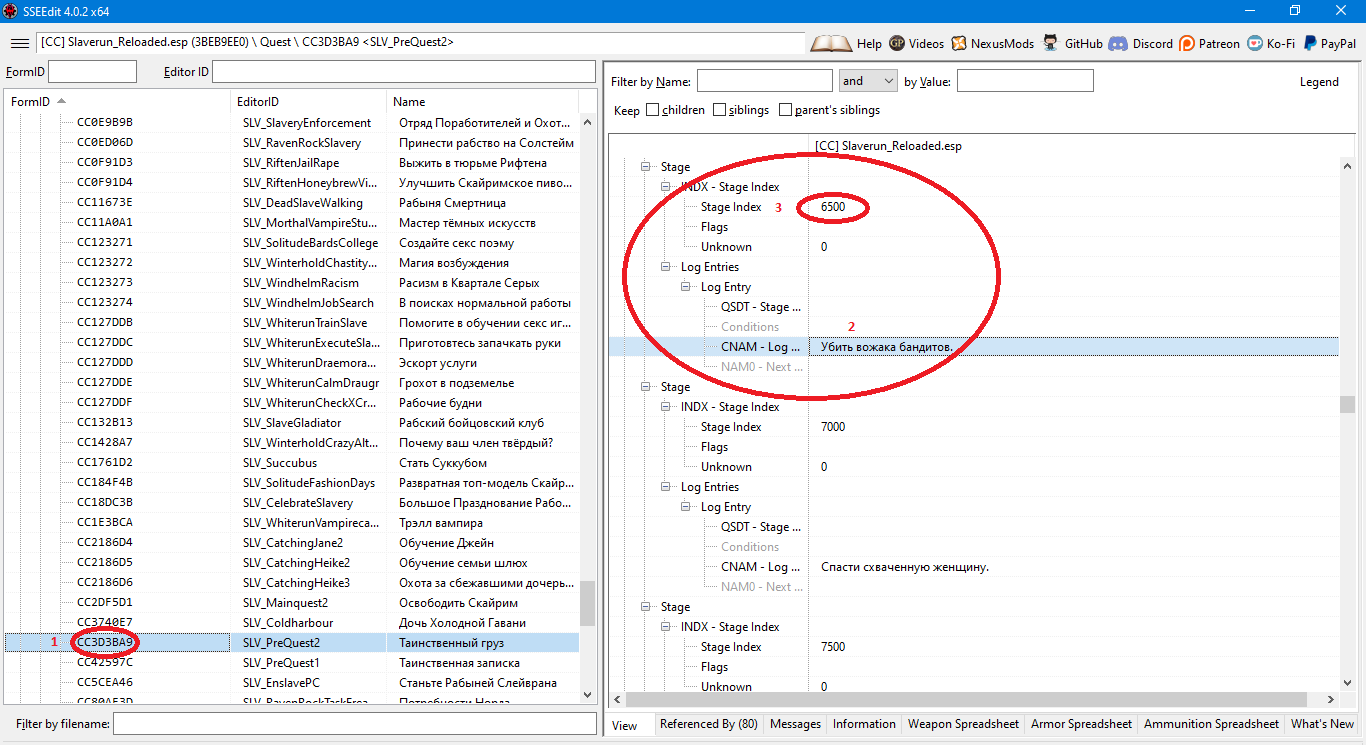
Task: Toggle the Keep siblings checkbox
Action: pyautogui.click(x=720, y=110)
